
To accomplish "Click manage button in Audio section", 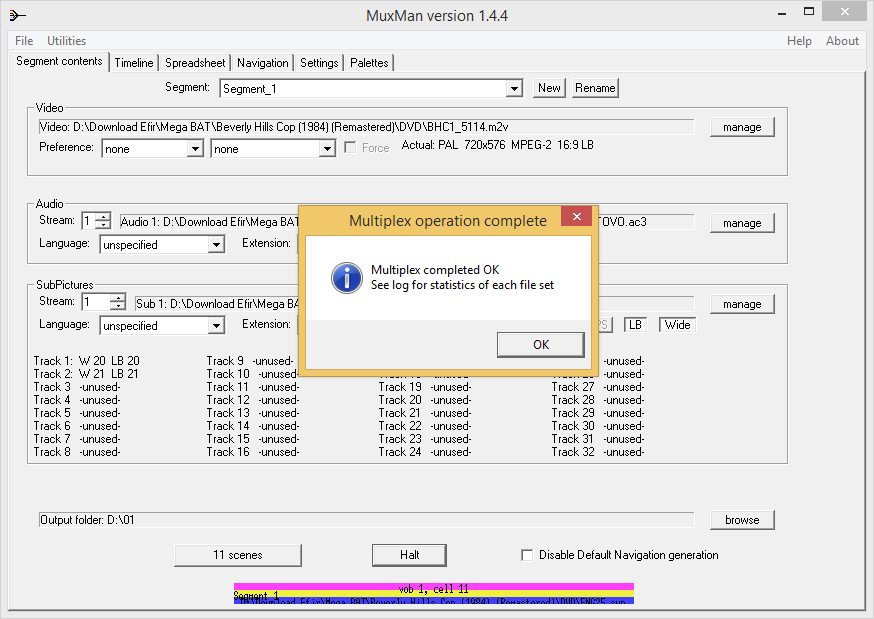I will pos(742,223).
